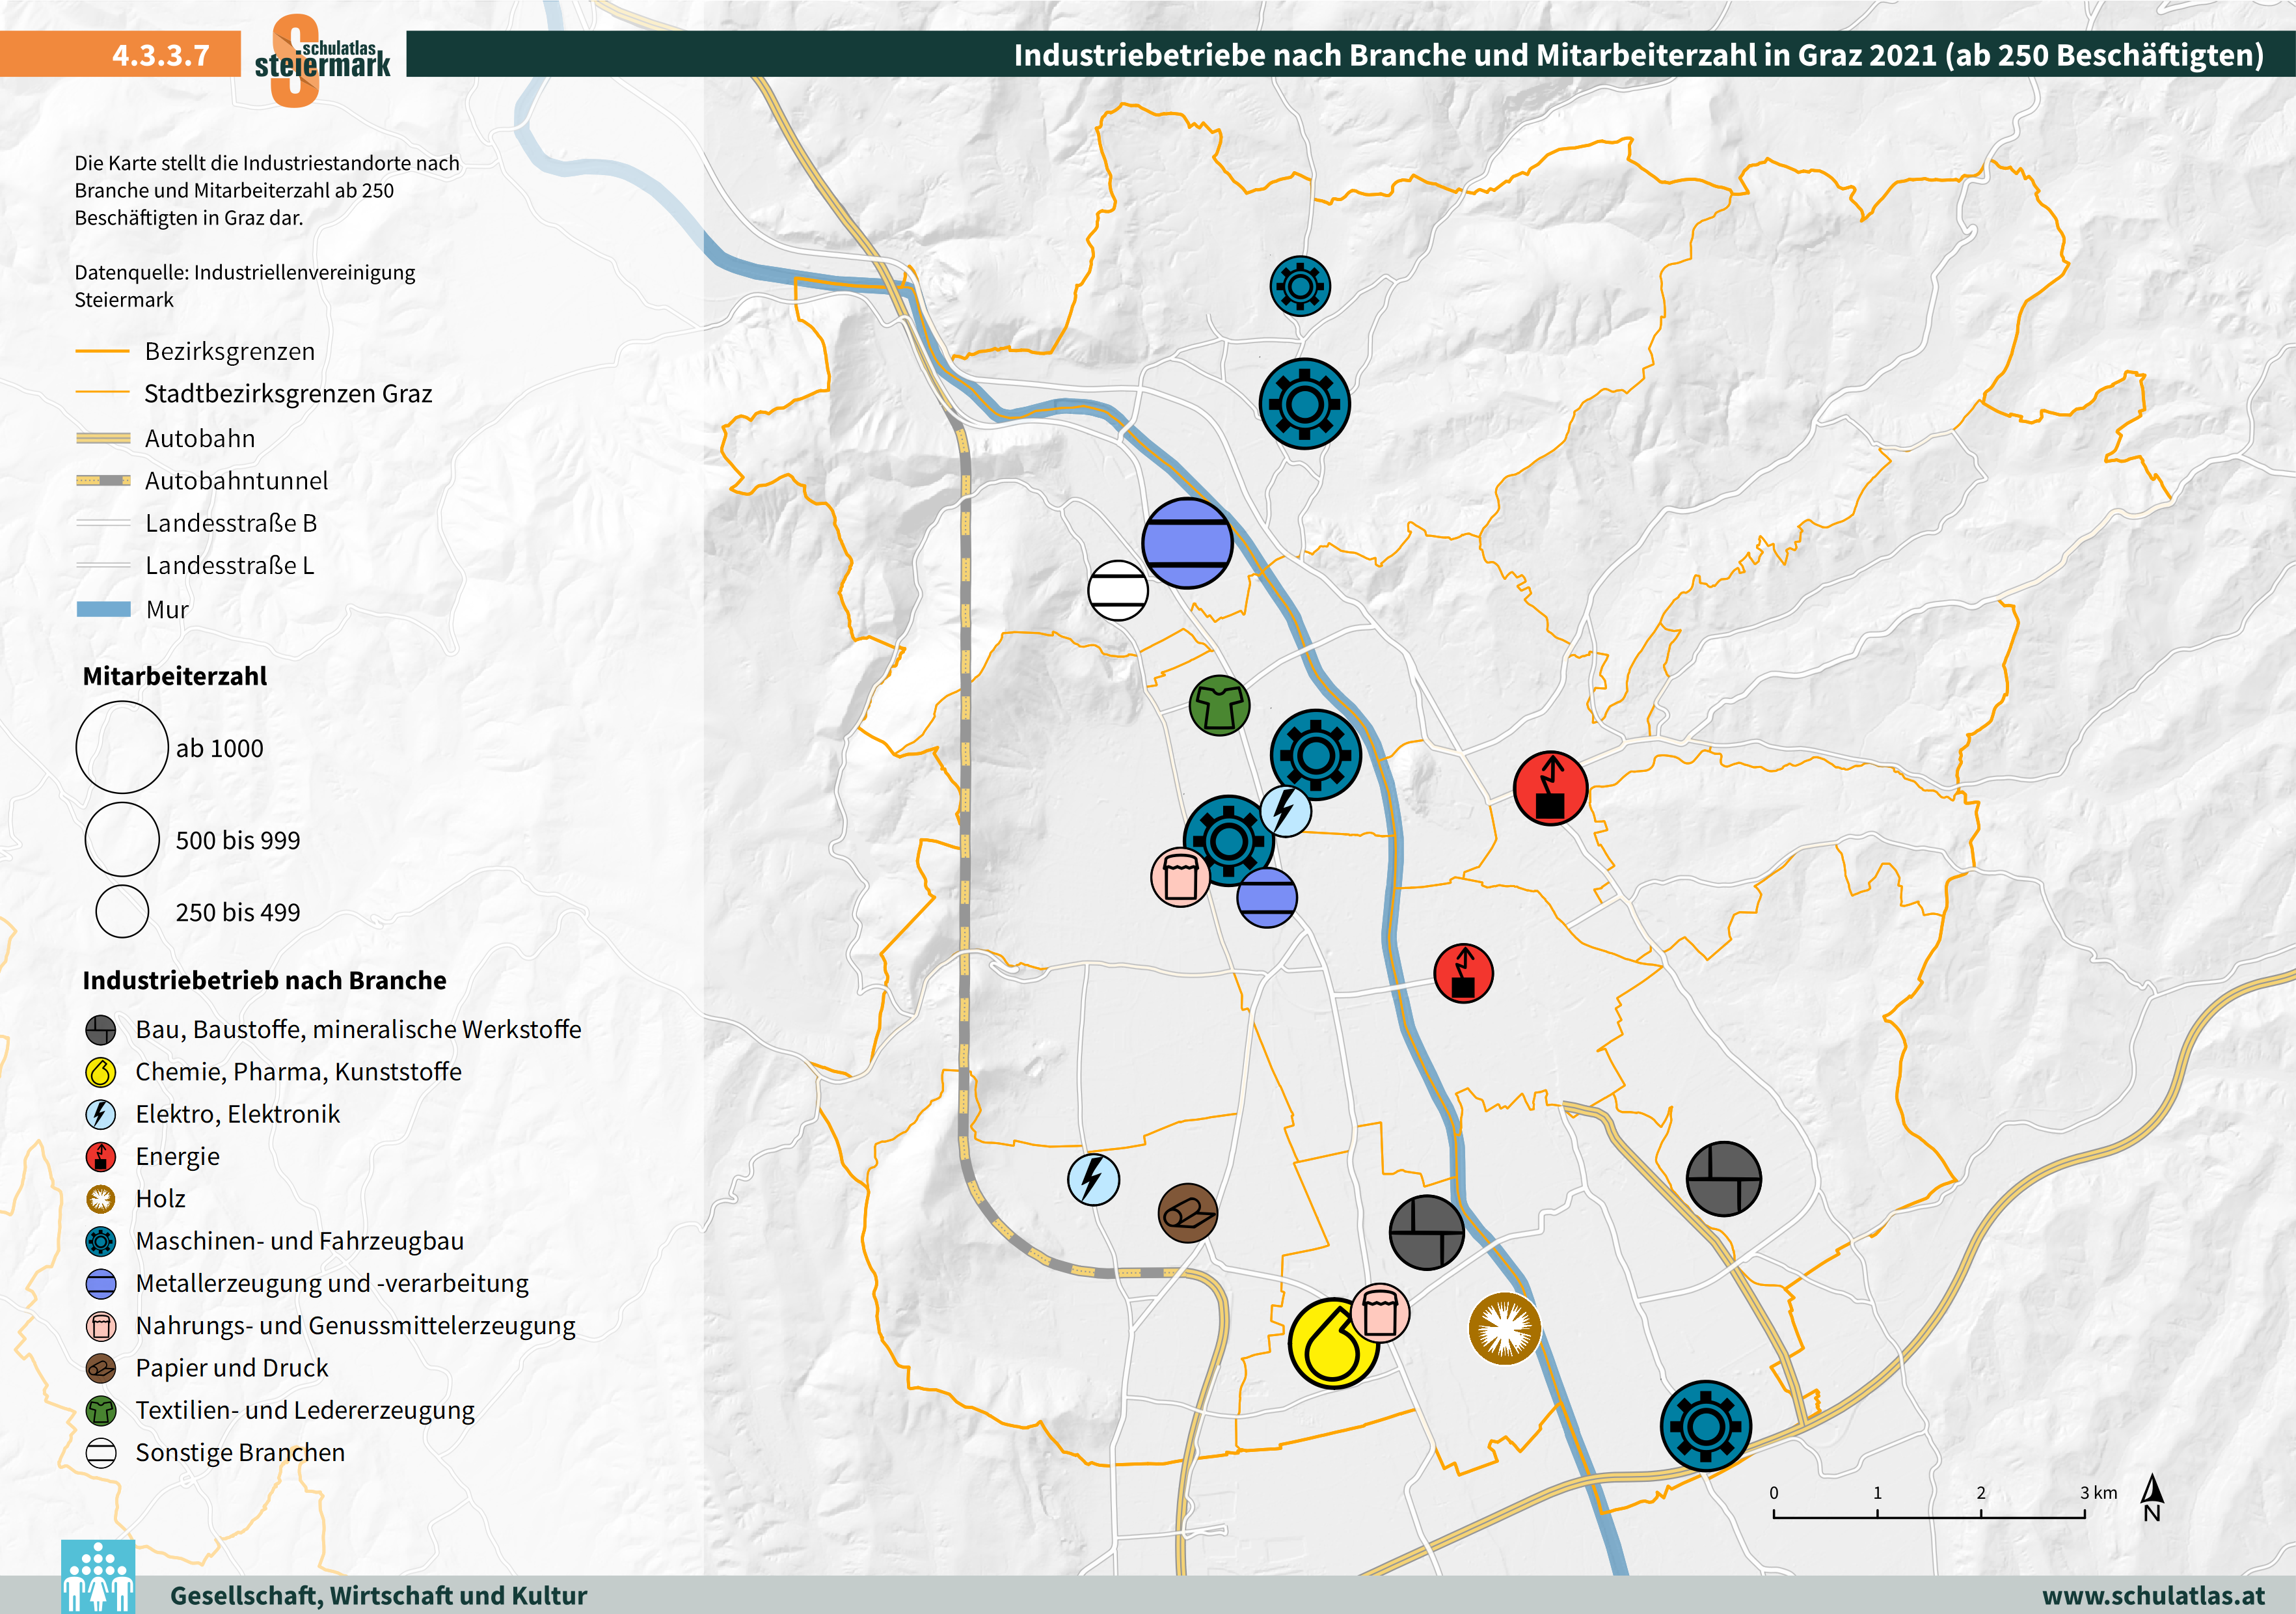2296x1614 pixels.
Task: Click the golden wood industry marker
Action: tap(1504, 1328)
